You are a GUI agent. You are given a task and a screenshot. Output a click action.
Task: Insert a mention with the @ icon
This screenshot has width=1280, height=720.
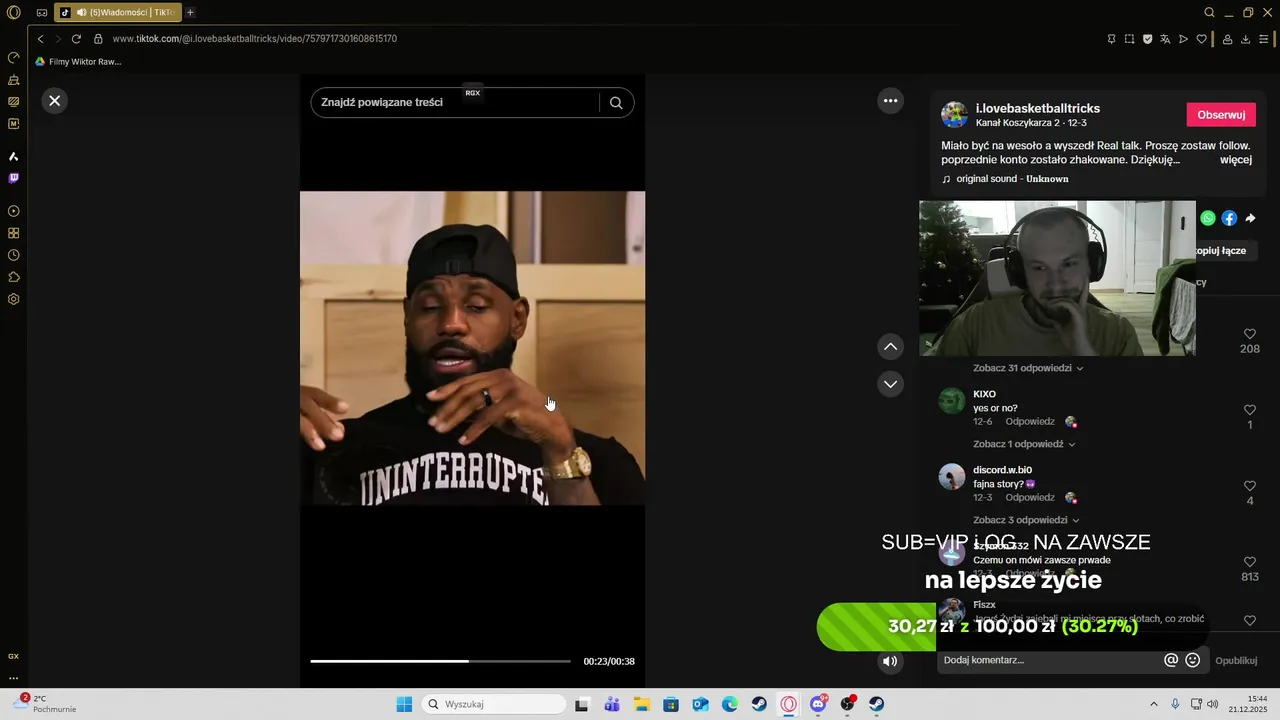coord(1171,660)
